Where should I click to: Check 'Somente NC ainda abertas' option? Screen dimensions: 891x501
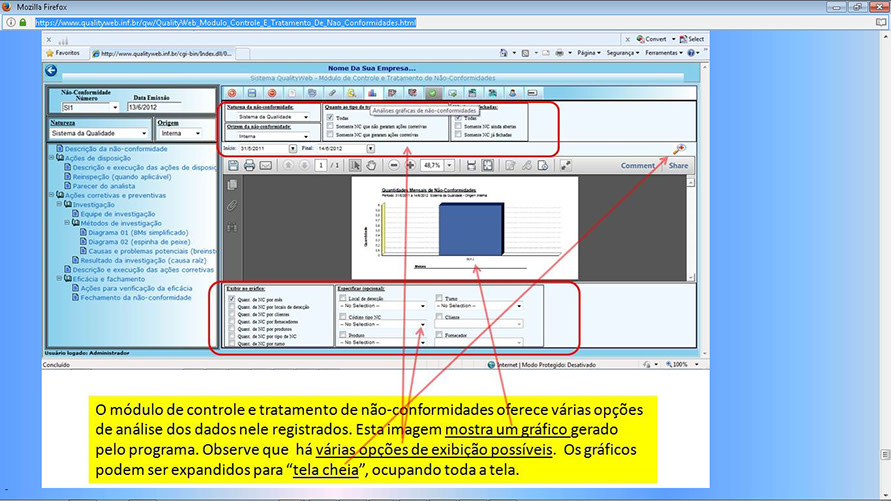(x=459, y=126)
